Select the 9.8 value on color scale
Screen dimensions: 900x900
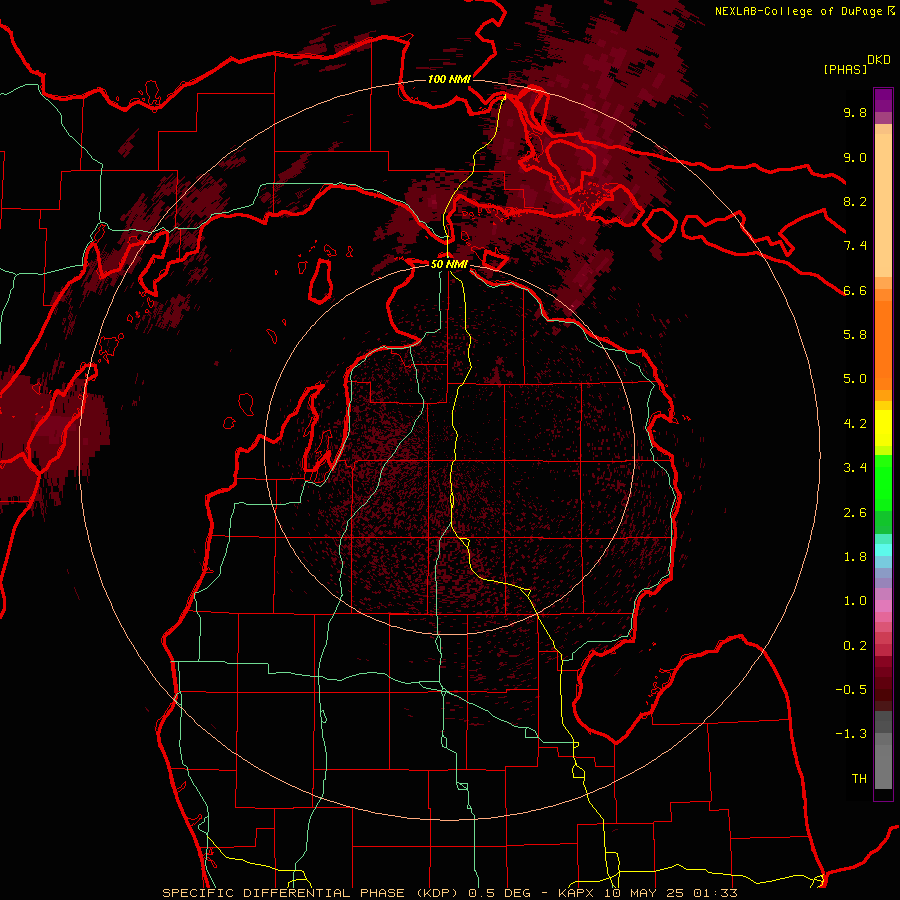coord(855,112)
